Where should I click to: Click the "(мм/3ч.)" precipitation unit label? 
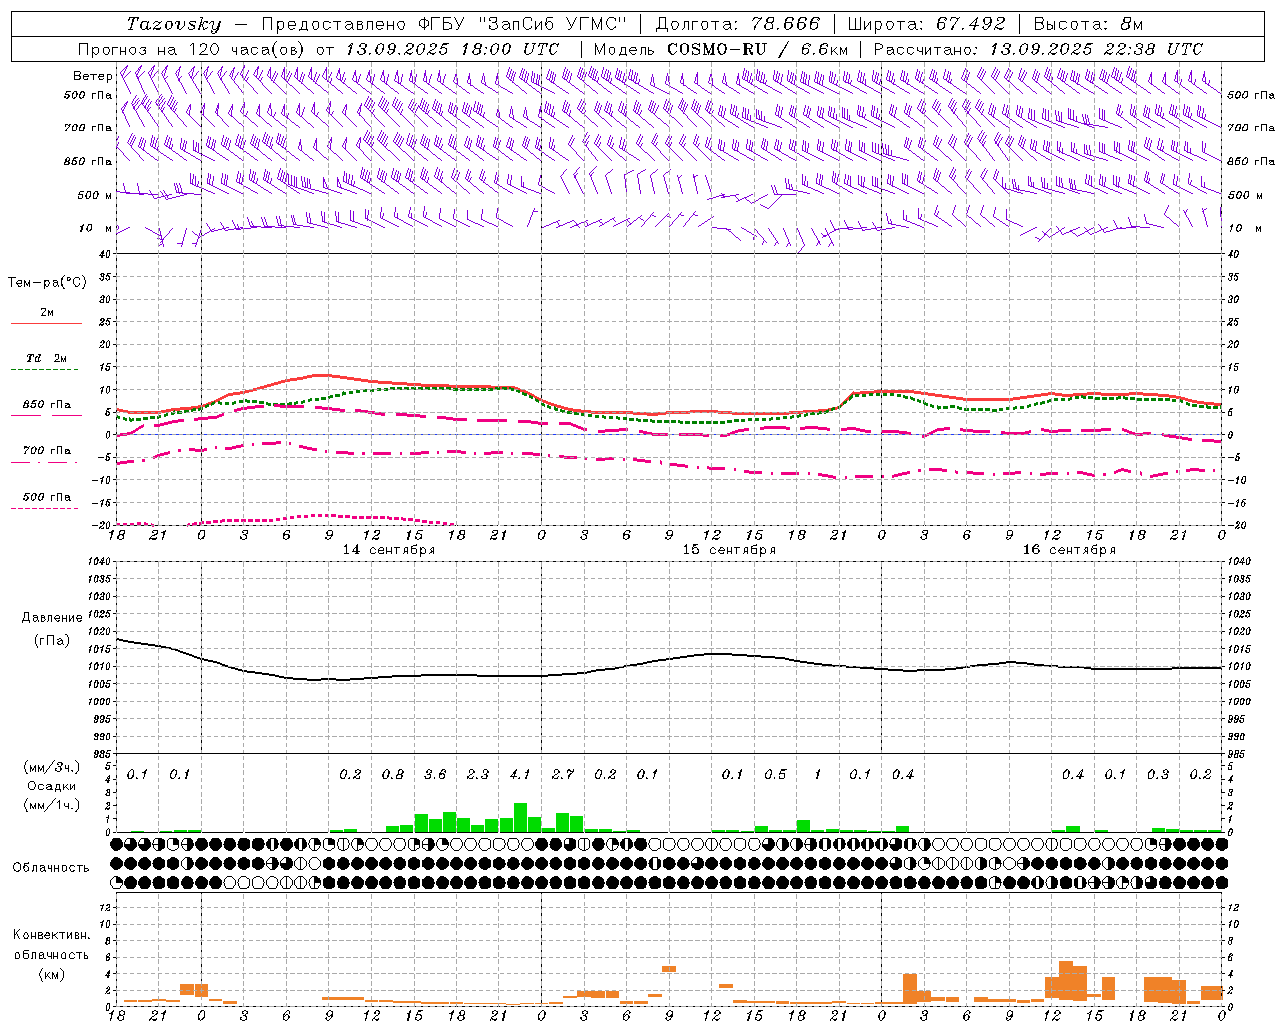pos(52,768)
